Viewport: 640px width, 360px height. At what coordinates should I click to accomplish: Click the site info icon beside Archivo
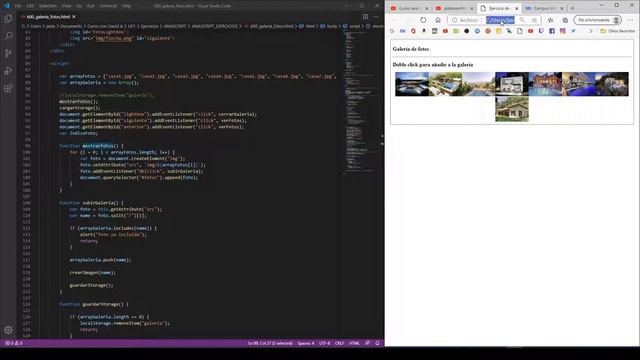454,20
